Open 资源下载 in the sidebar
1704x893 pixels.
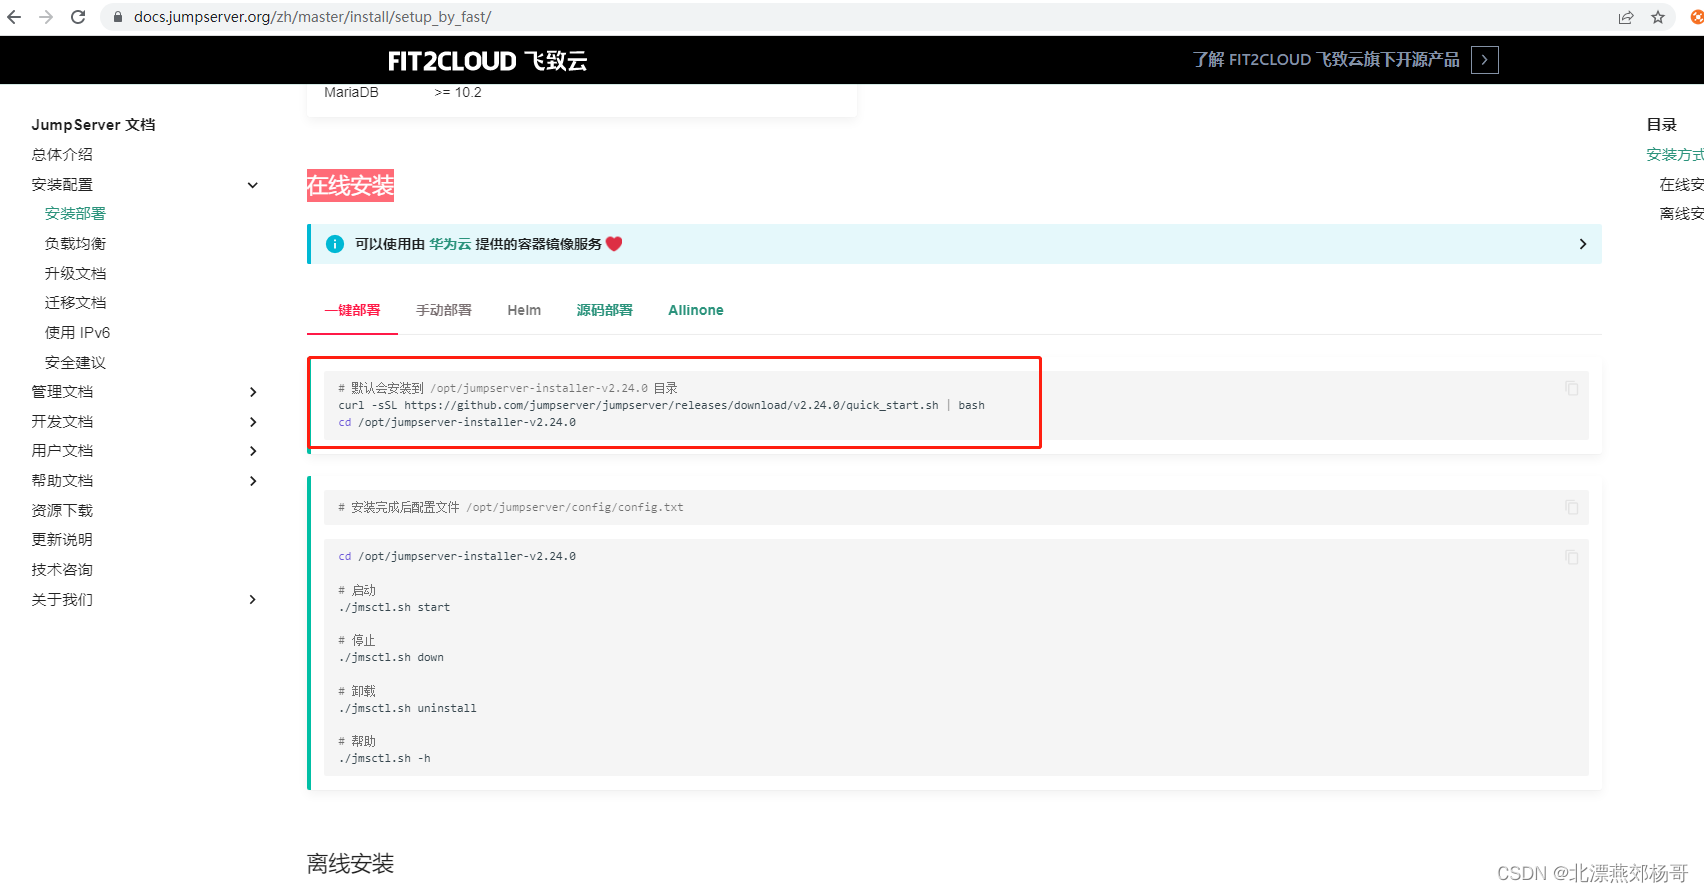pyautogui.click(x=62, y=511)
